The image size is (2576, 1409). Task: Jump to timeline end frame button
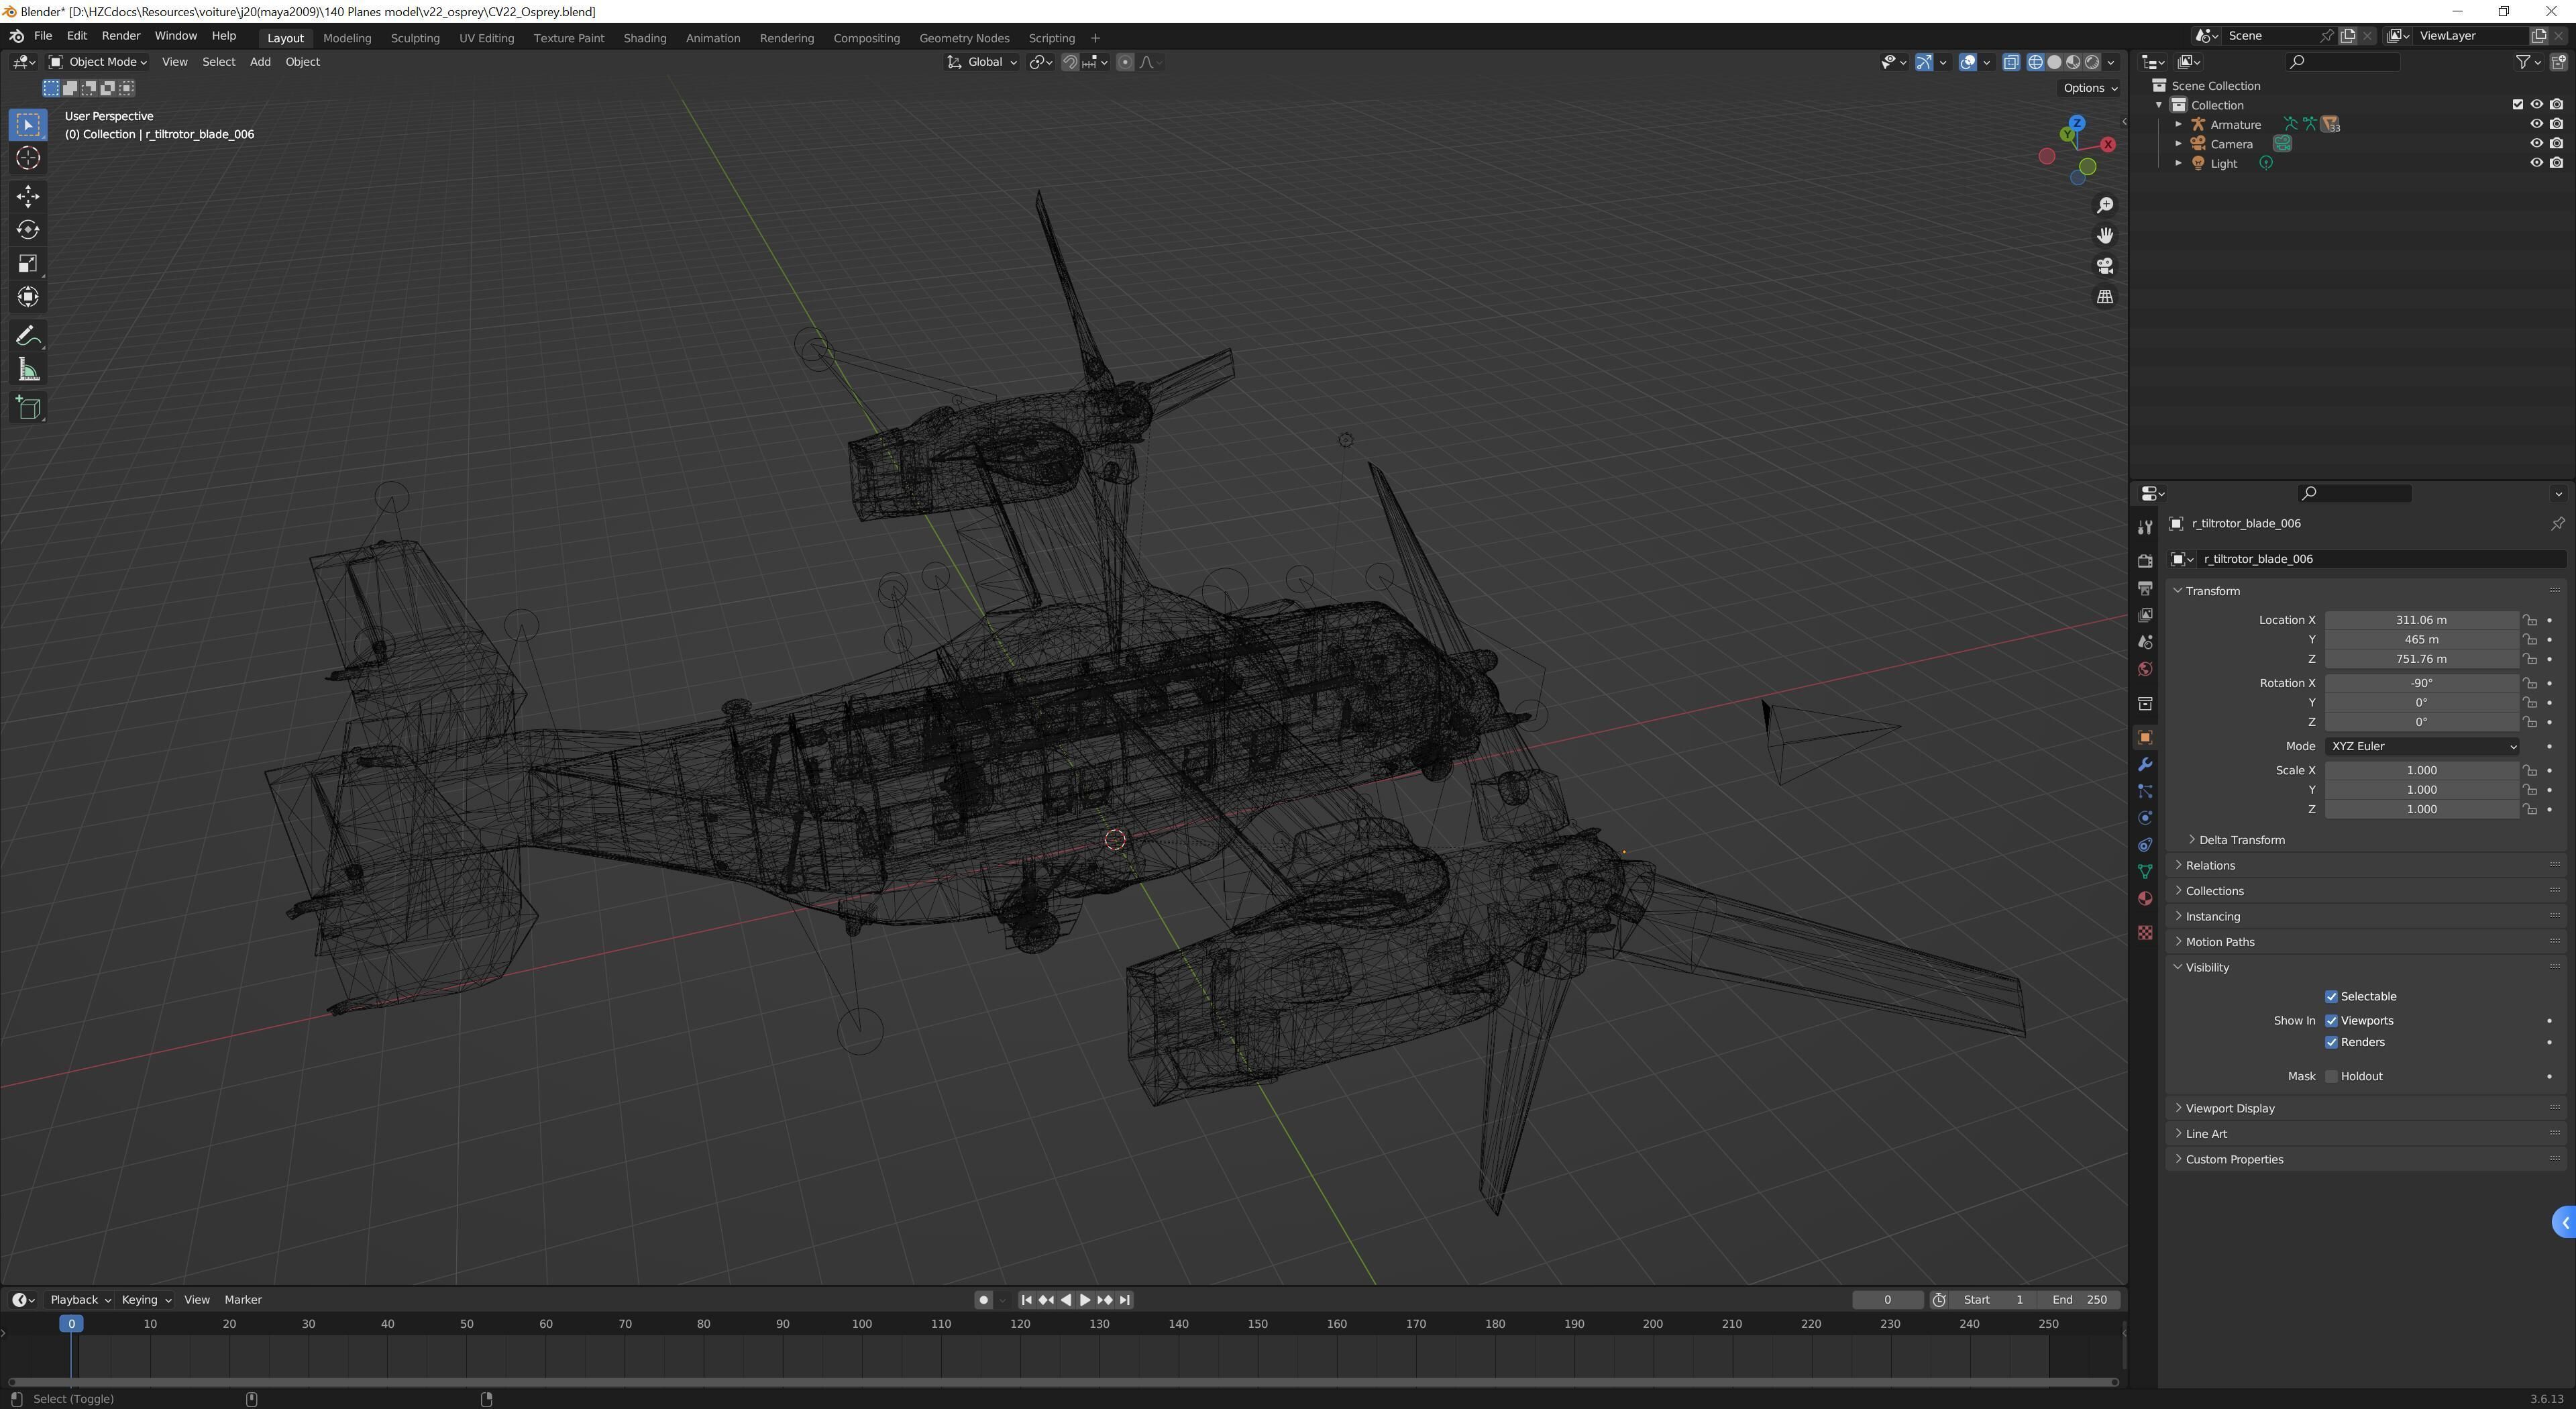tap(1125, 1300)
